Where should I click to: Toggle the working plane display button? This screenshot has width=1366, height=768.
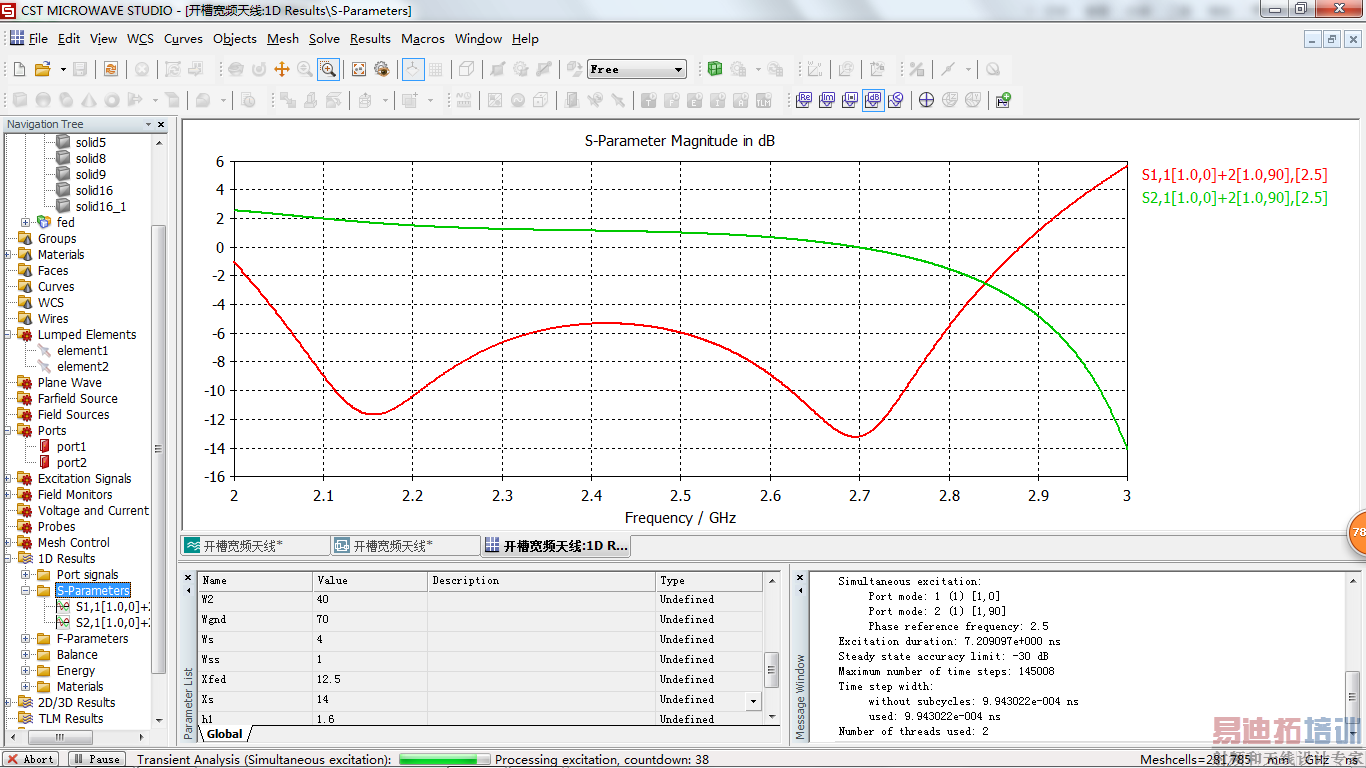413,69
